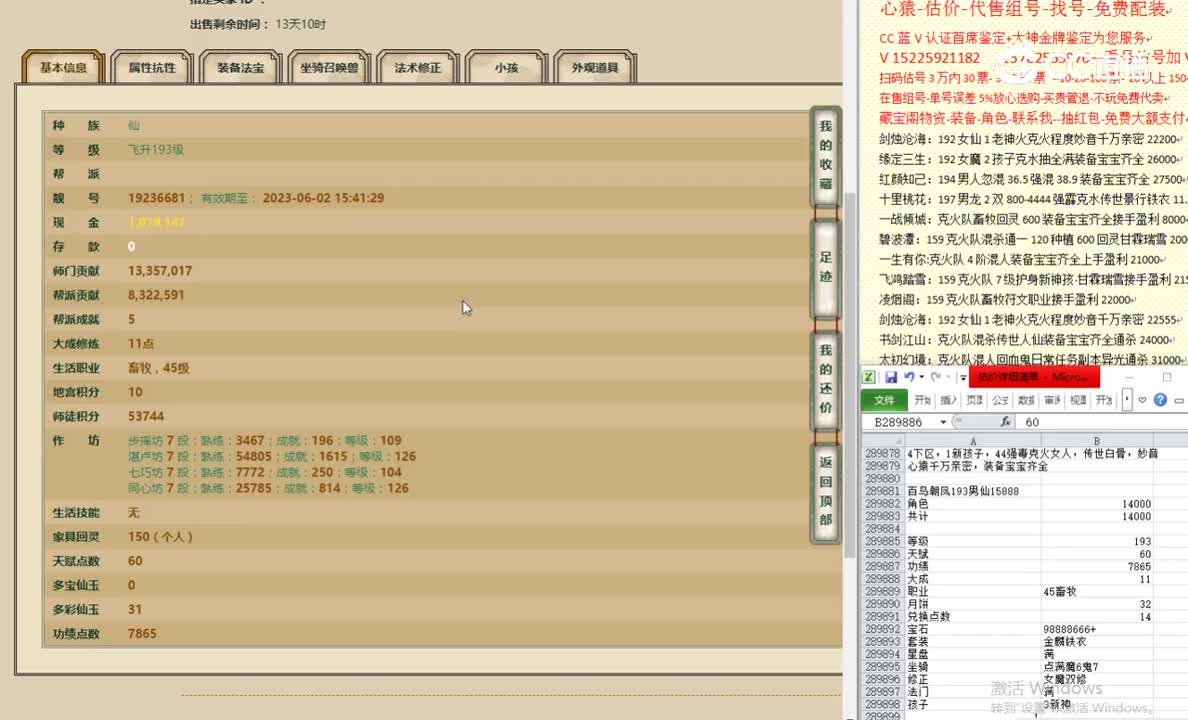Click the Redo icon in the Excel toolbar
The width and height of the screenshot is (1188, 720).
(938, 377)
